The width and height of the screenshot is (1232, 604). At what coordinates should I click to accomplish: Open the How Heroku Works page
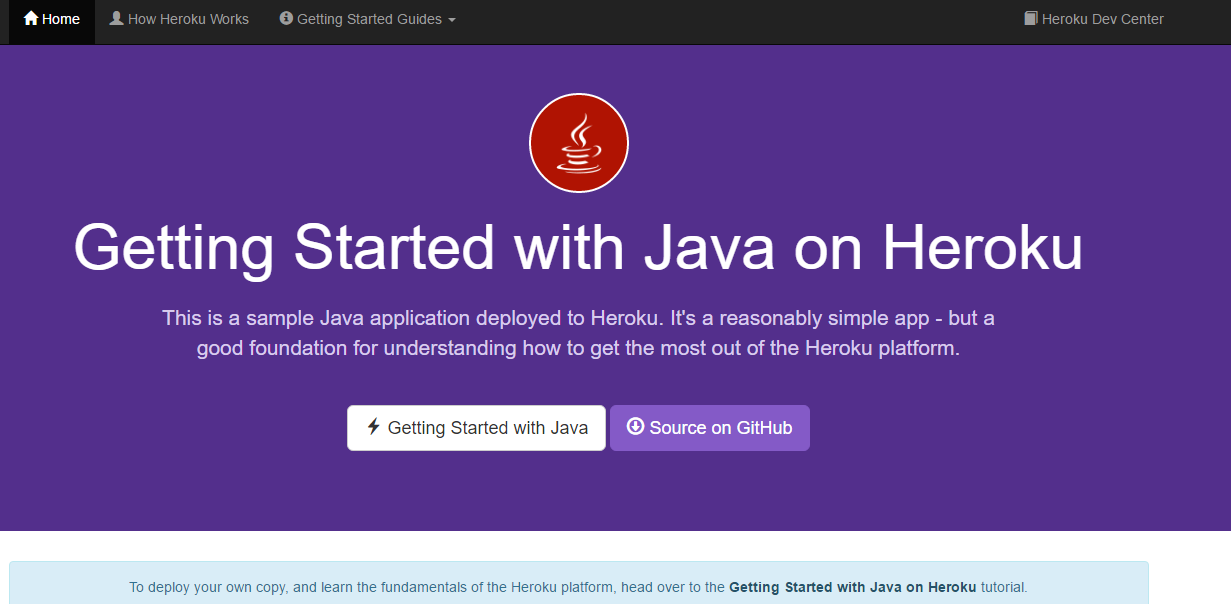(178, 18)
